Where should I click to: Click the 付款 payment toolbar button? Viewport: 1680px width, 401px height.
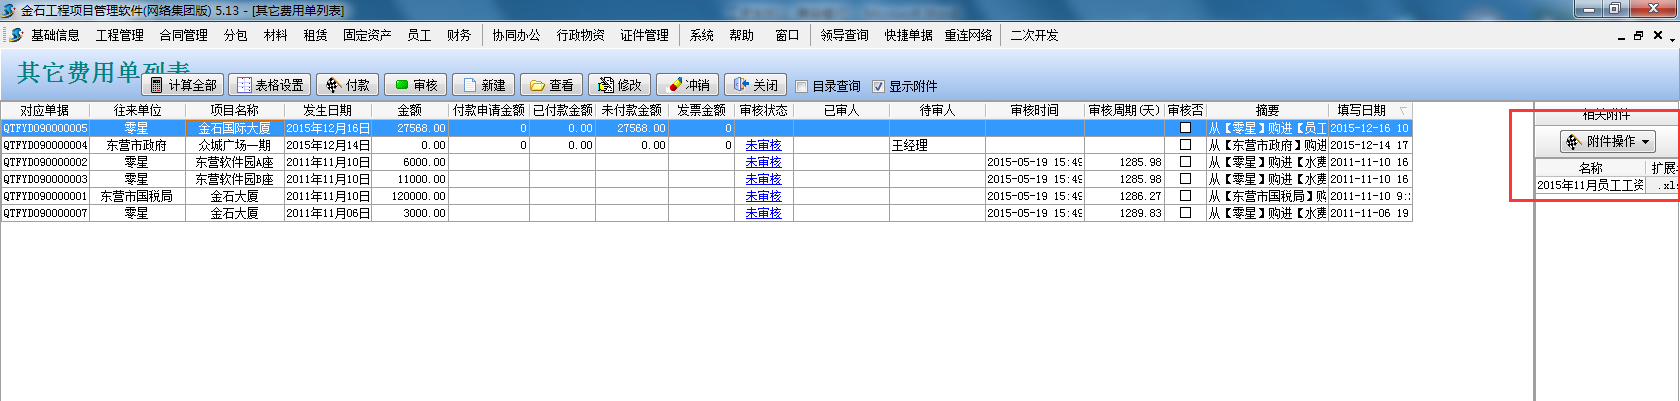click(349, 85)
